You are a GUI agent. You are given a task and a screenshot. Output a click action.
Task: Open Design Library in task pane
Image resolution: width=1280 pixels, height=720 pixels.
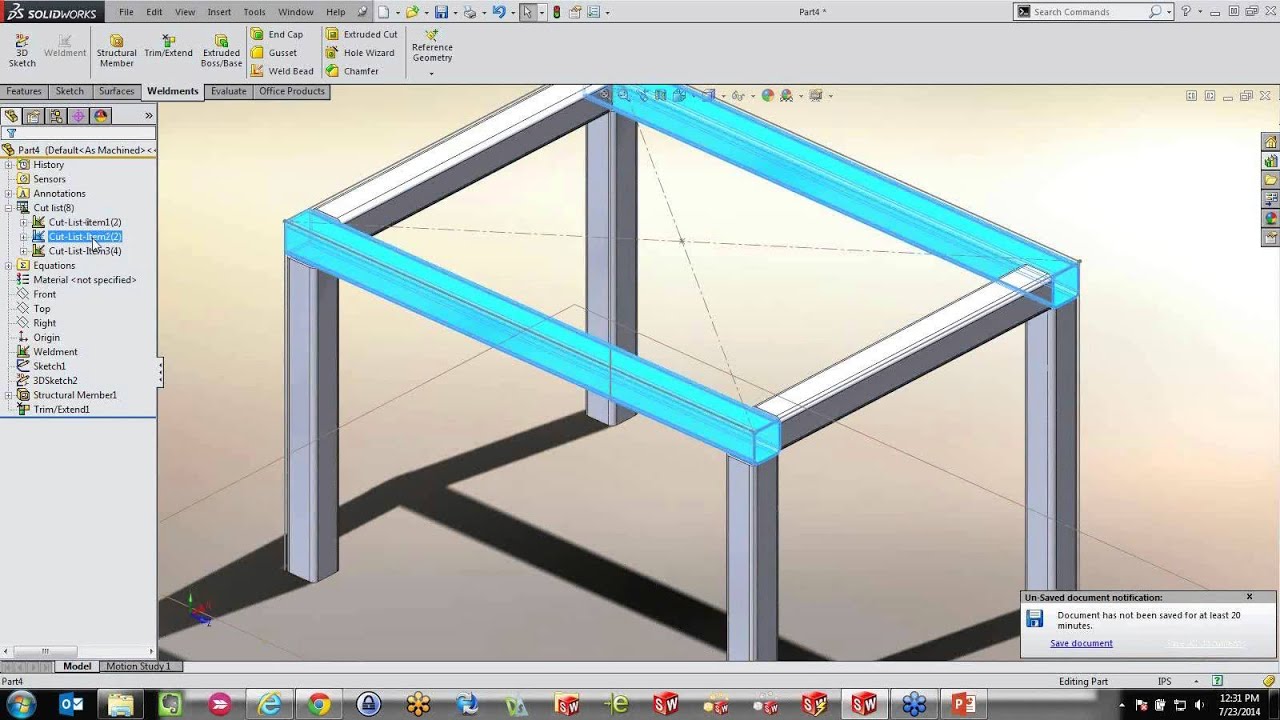coord(1271,161)
